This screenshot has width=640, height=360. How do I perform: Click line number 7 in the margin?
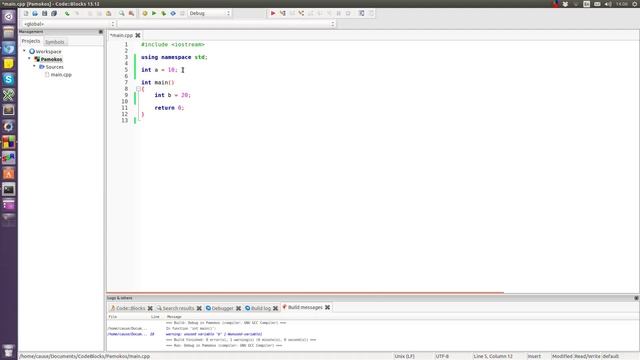[x=126, y=82]
